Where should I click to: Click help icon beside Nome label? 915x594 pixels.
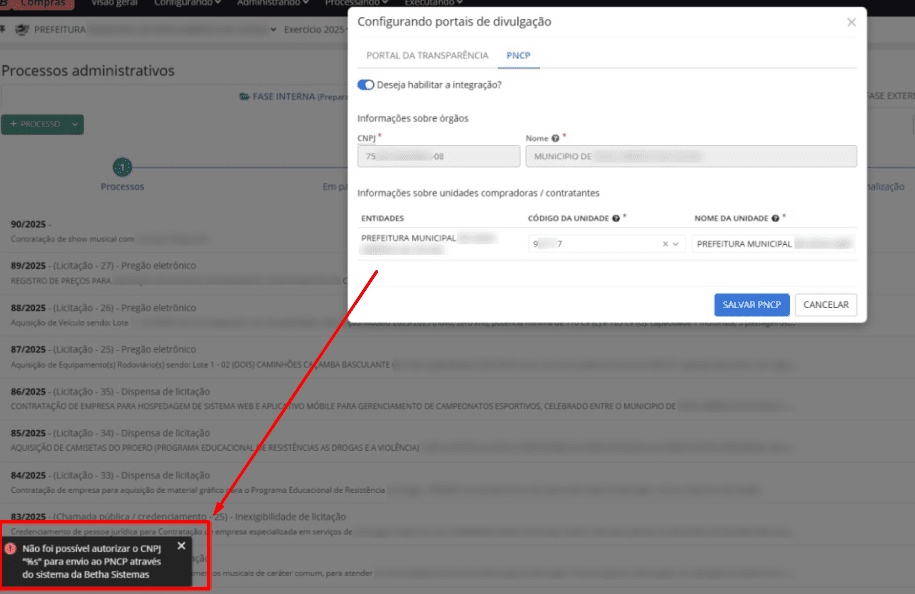555,137
